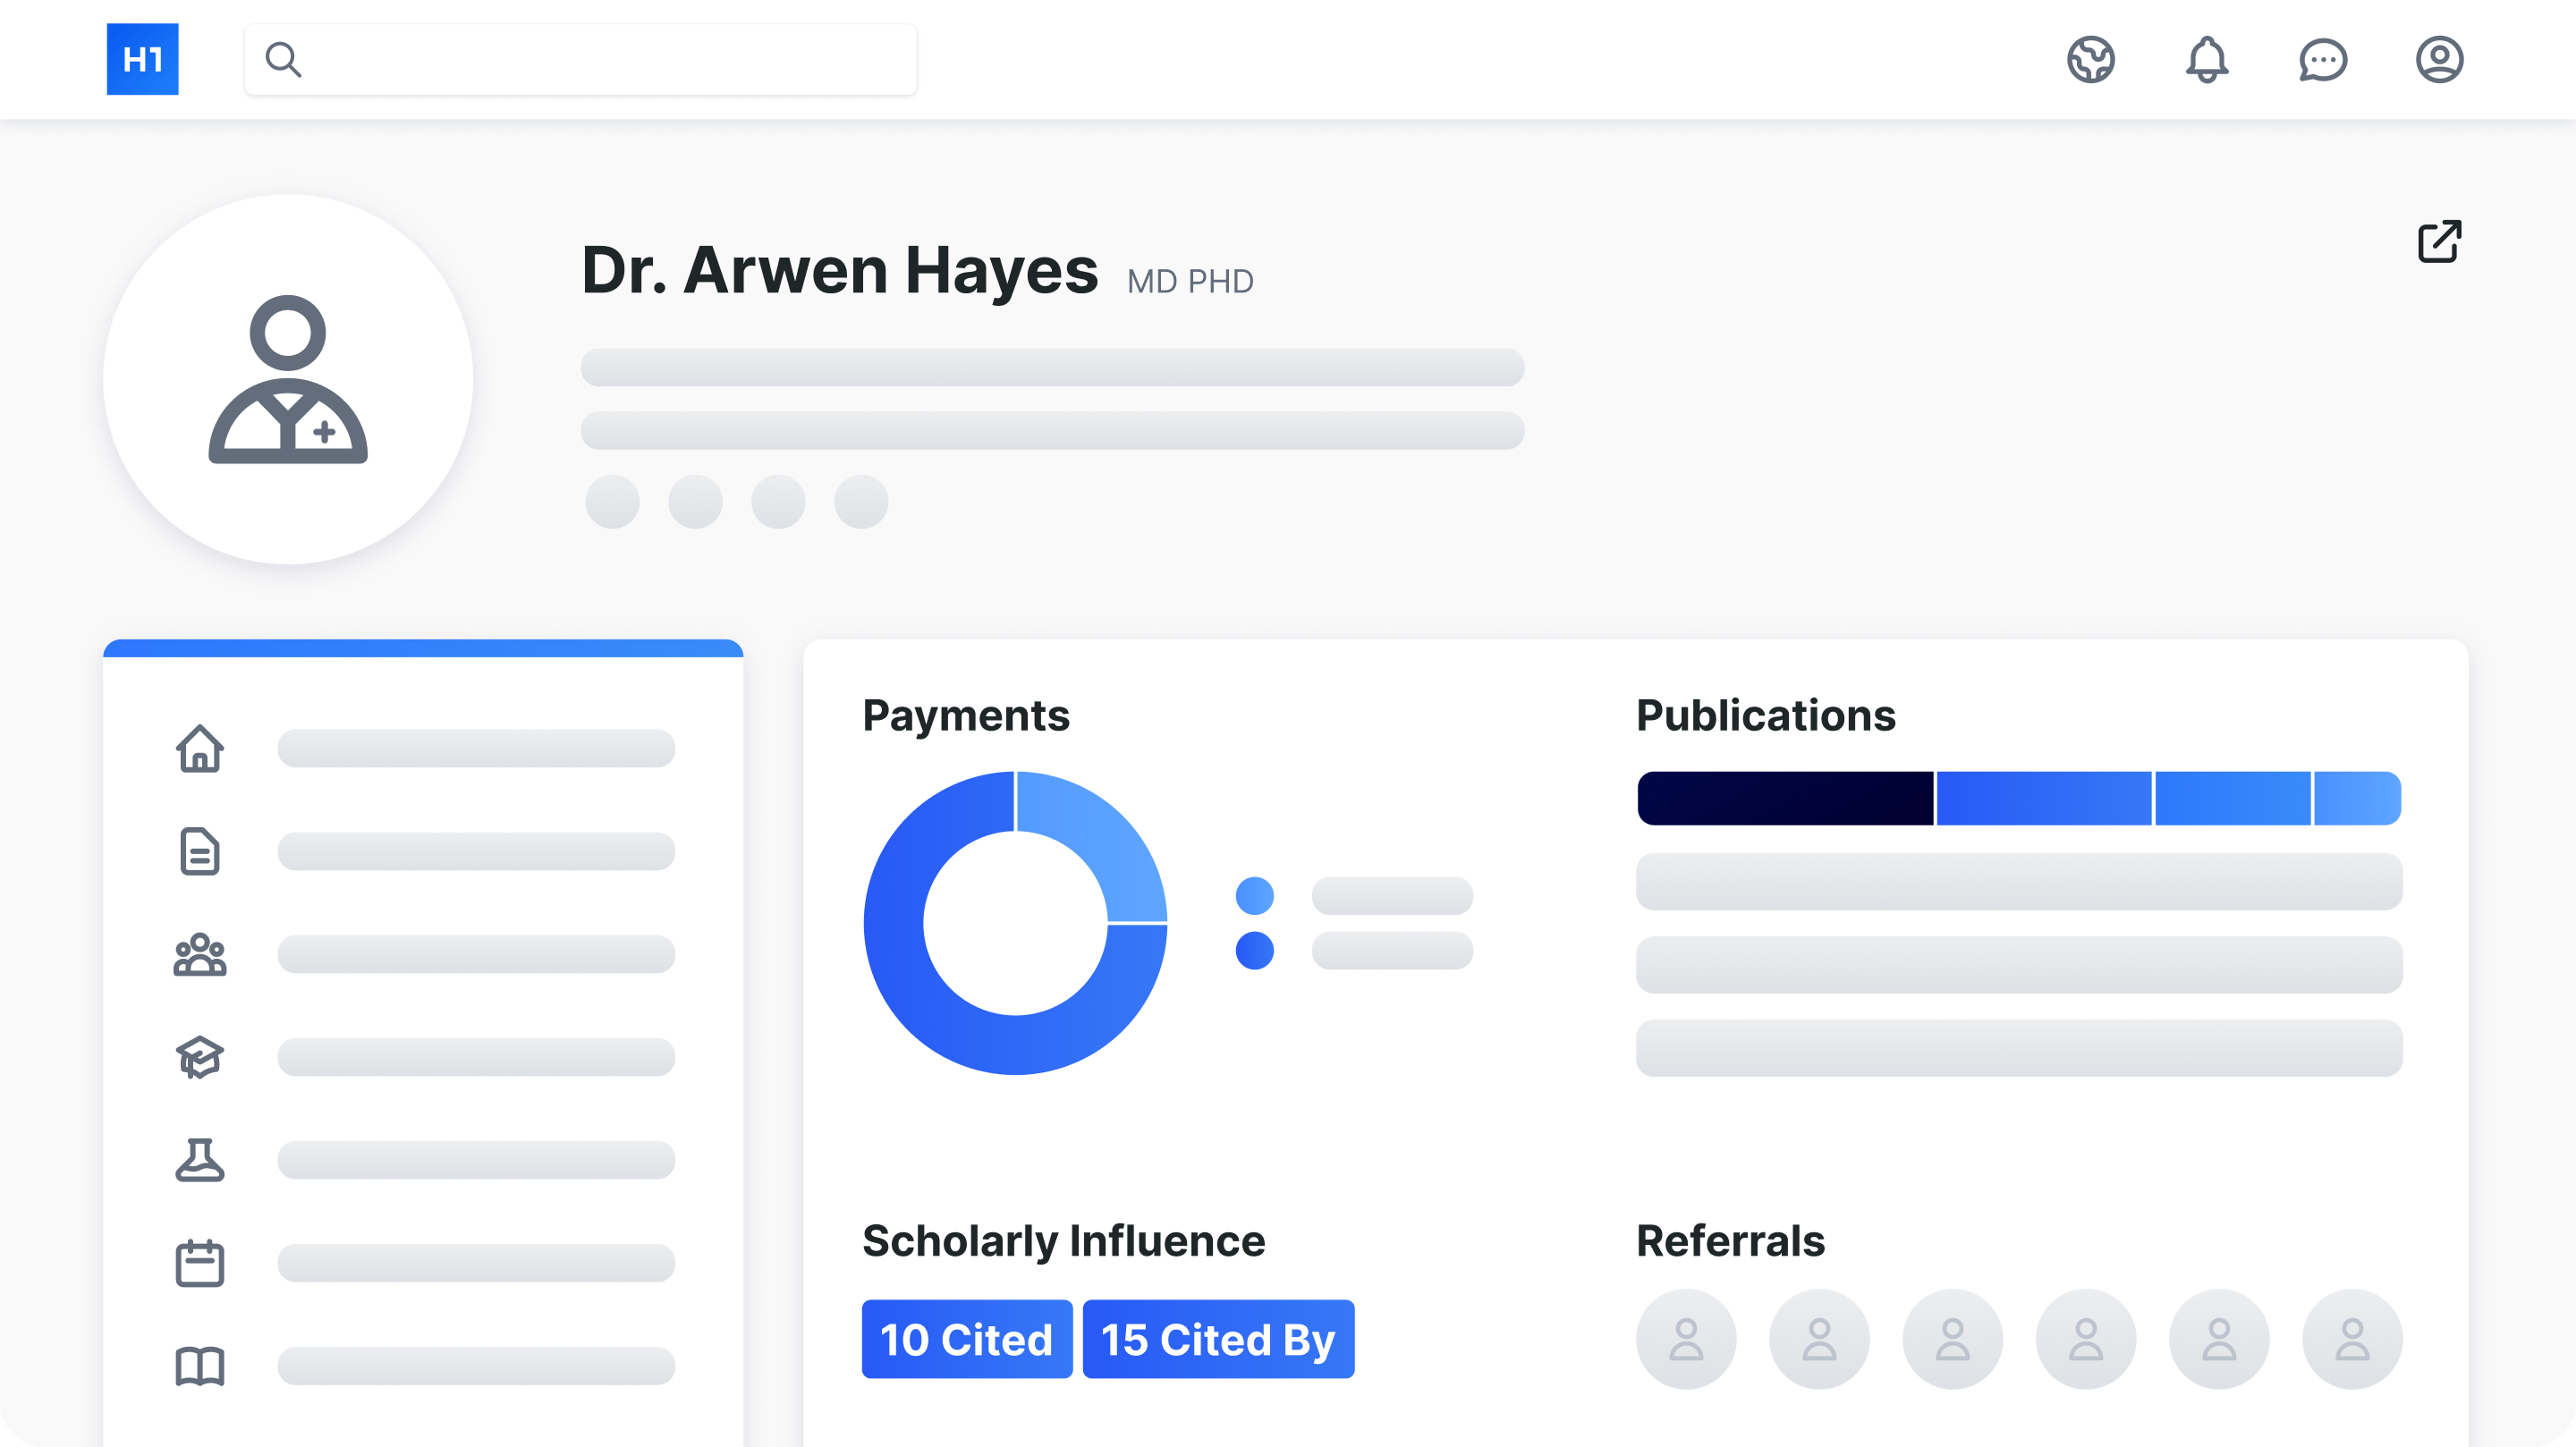
Task: Select the home sidebar icon
Action: coord(200,748)
